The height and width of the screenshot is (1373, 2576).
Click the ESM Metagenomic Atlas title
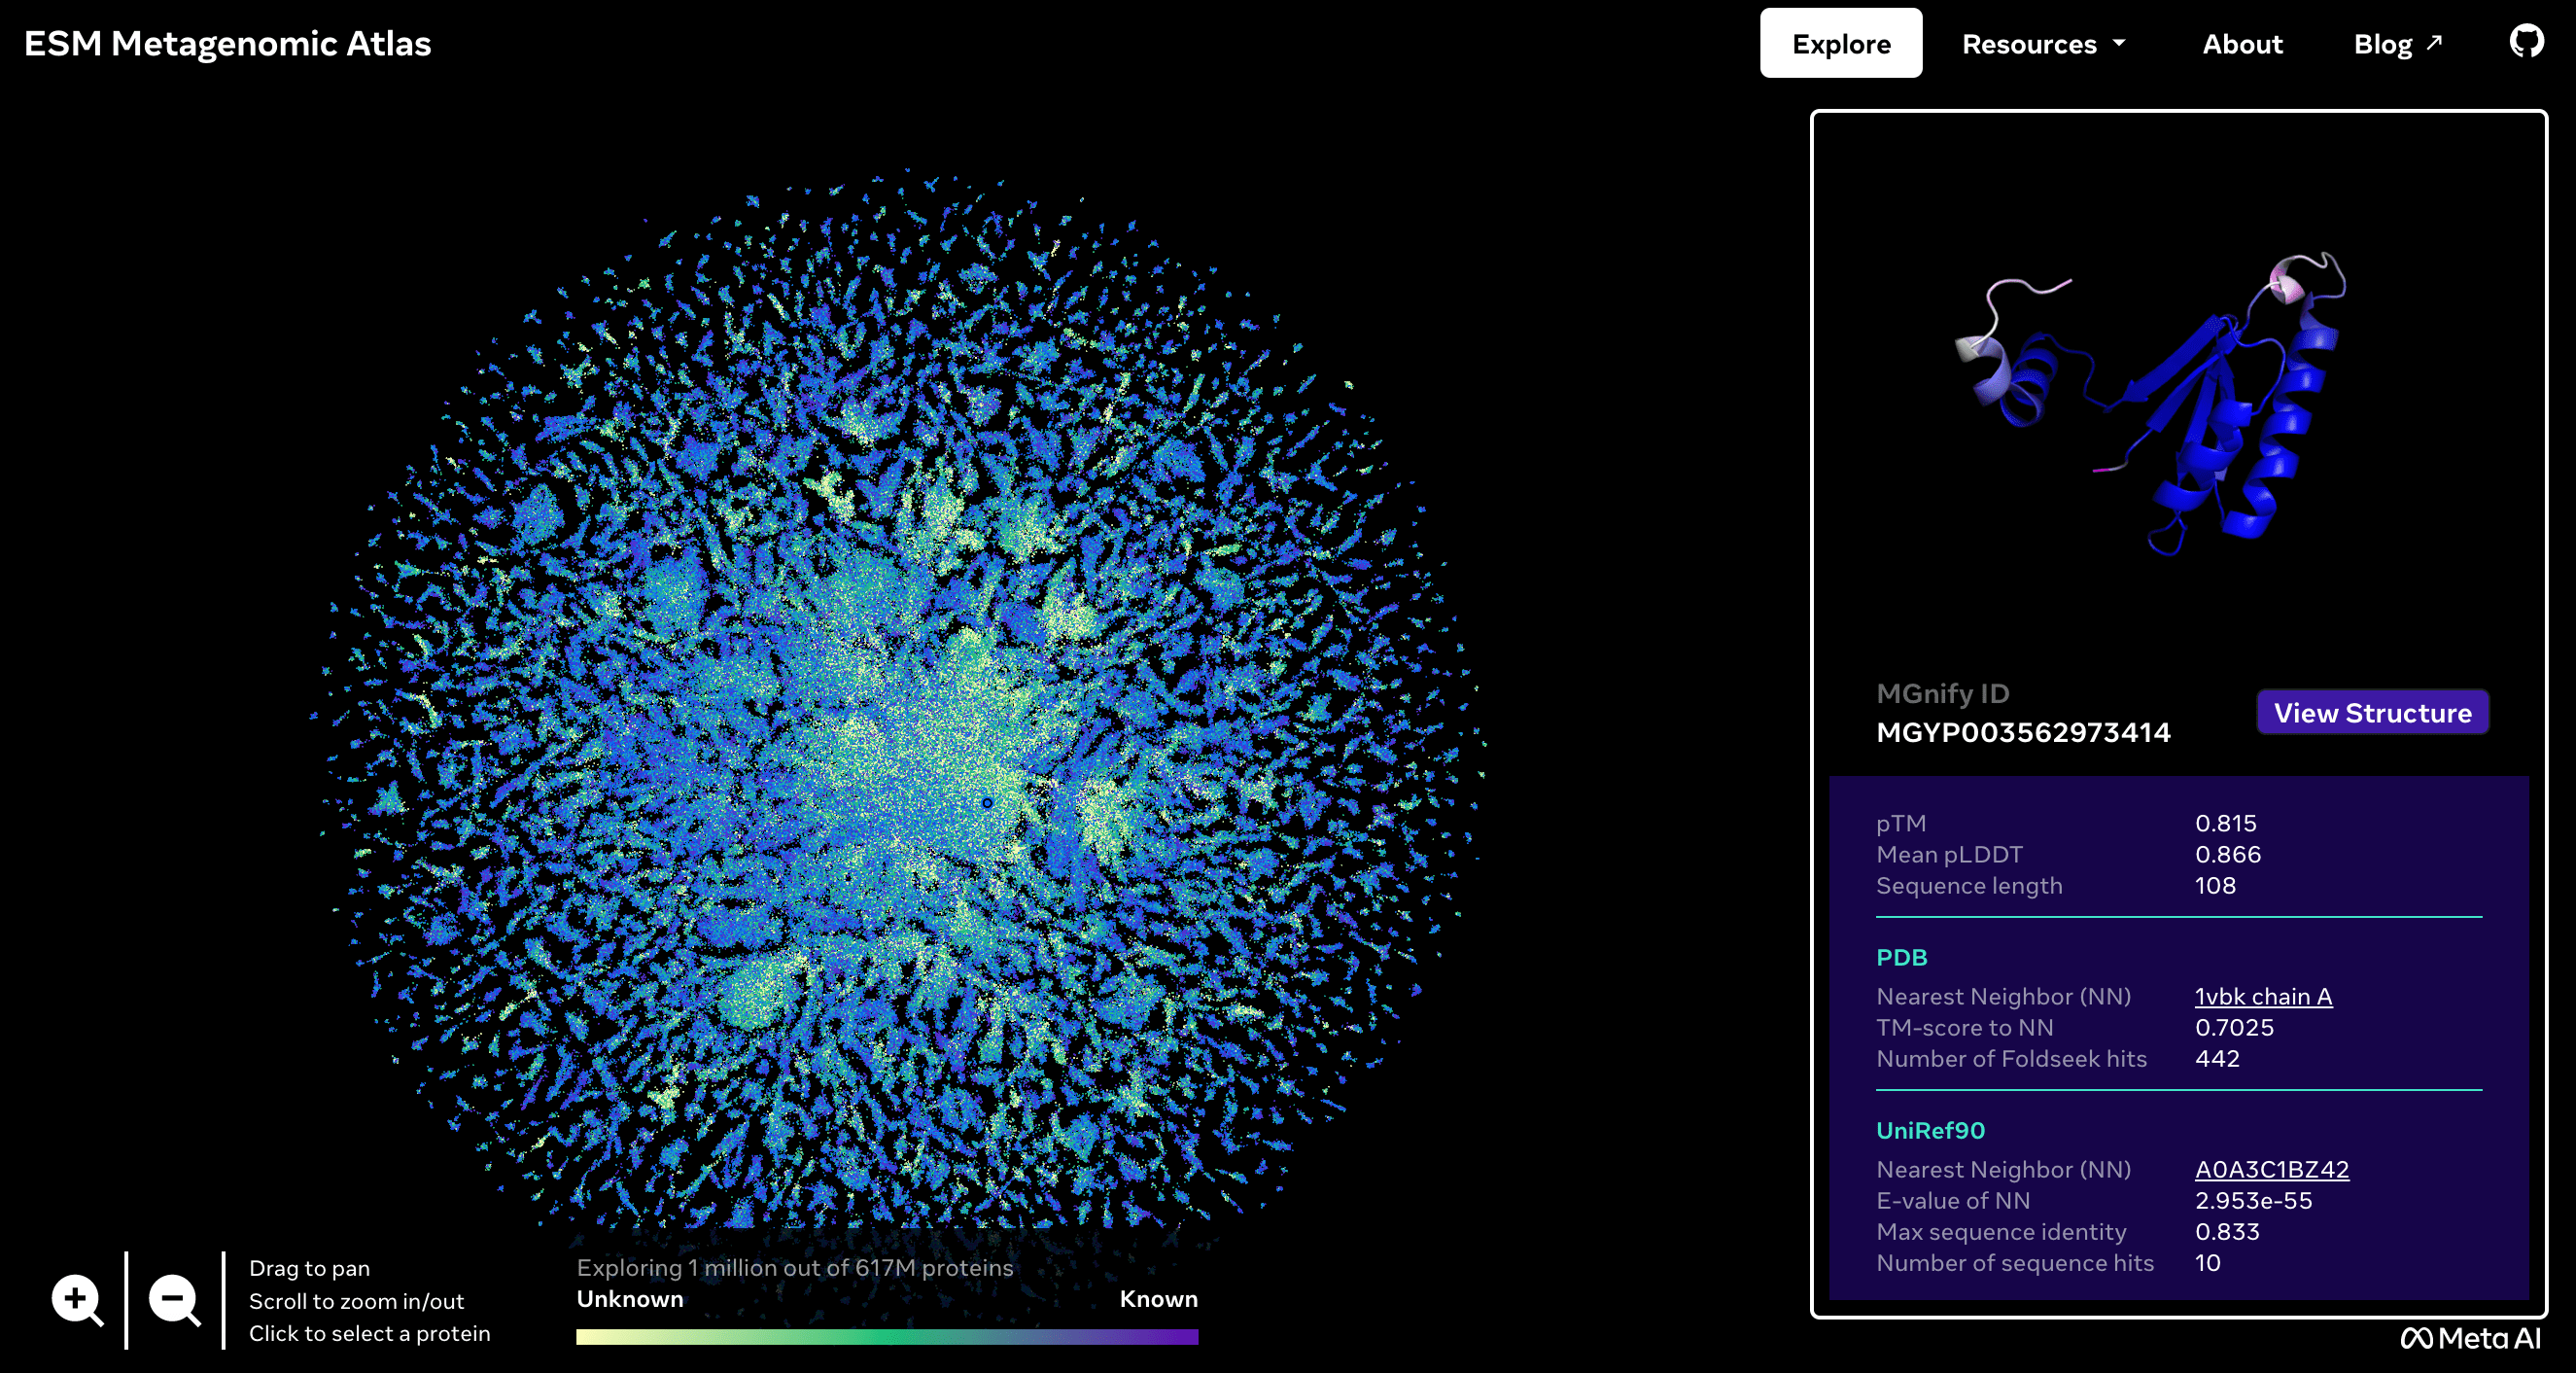coord(228,44)
